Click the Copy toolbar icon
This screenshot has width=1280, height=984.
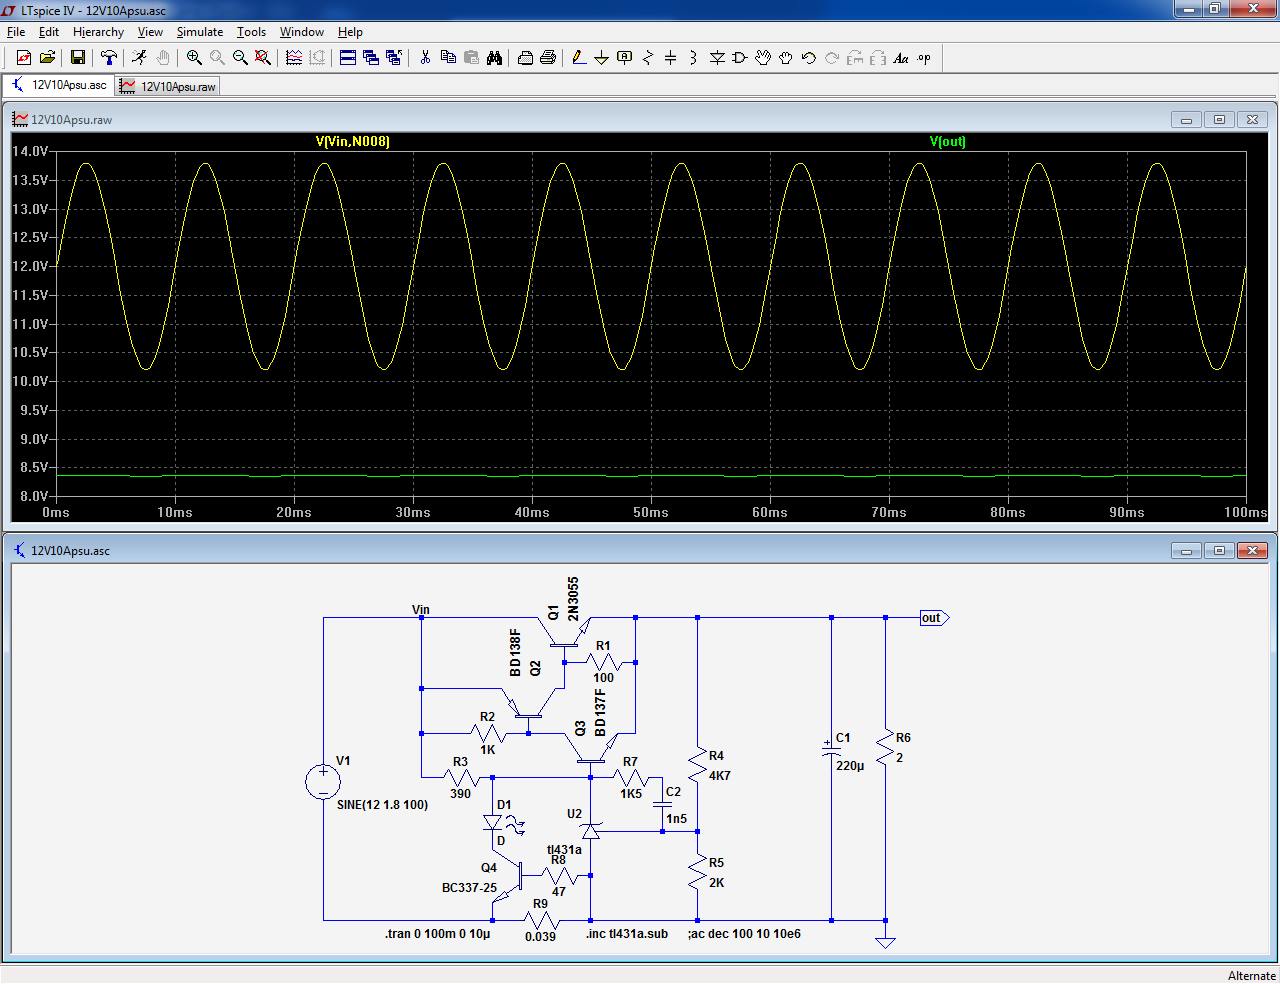coord(448,58)
